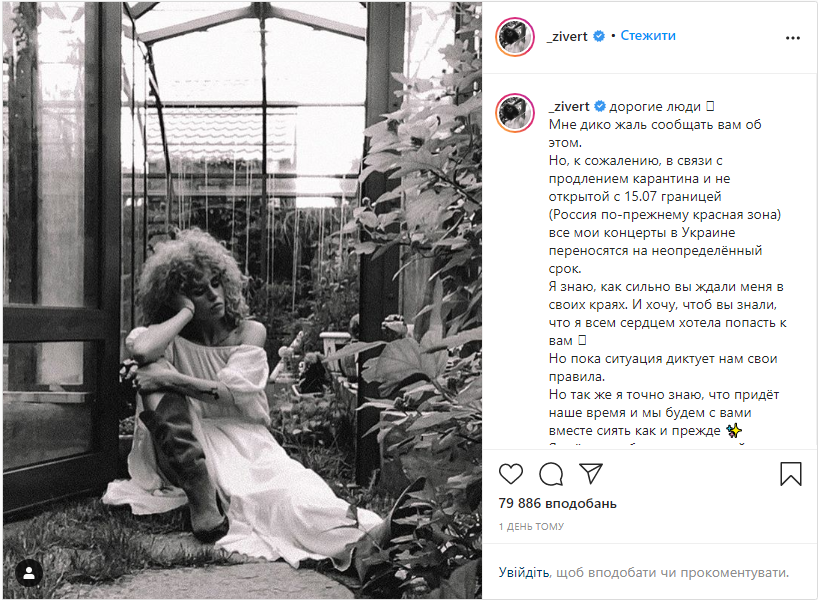818x600 pixels.
Task: Open the _zivert username in the header
Action: pyautogui.click(x=567, y=36)
